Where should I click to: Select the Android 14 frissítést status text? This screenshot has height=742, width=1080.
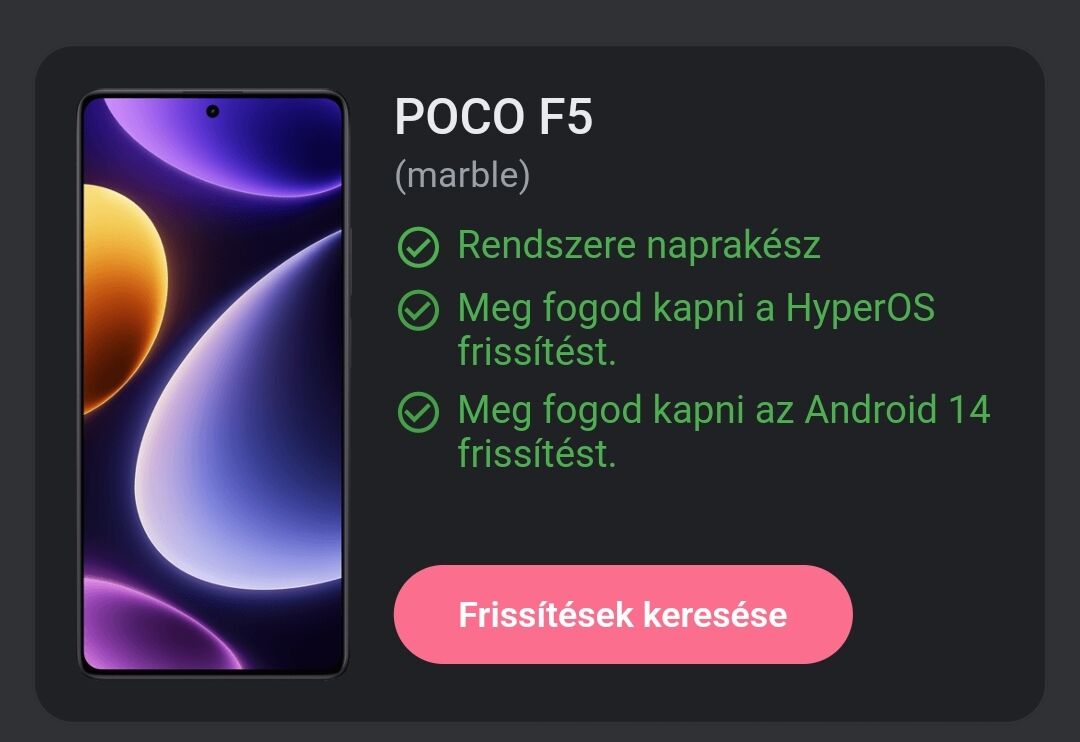[x=724, y=431]
